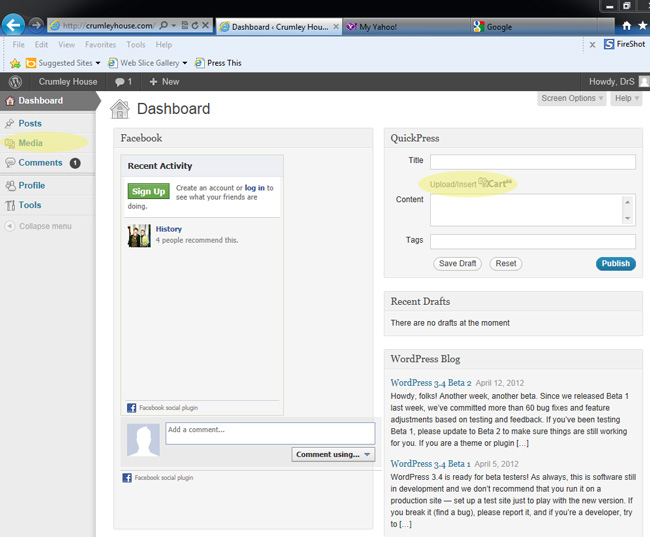The width and height of the screenshot is (650, 537).
Task: Click the Collapse menu arrow icon
Action: [x=10, y=226]
